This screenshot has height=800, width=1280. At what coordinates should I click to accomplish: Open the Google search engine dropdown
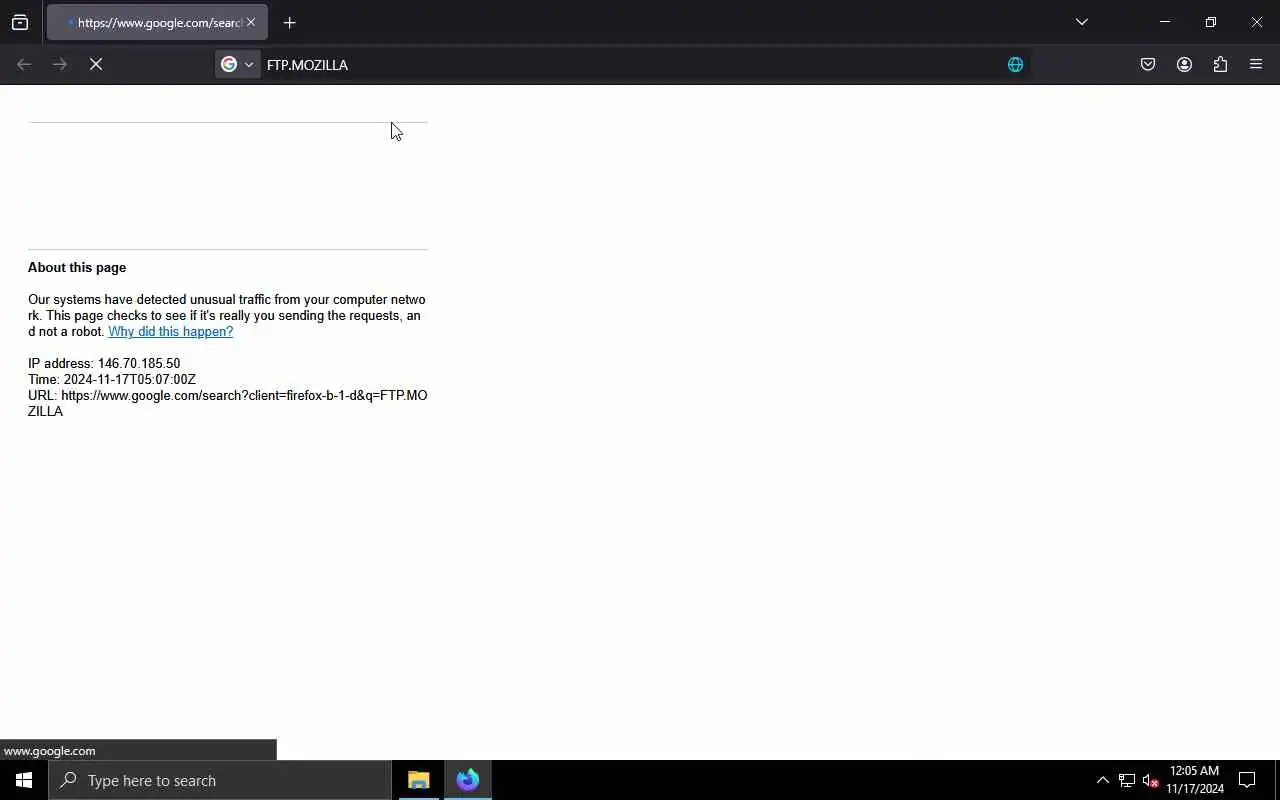click(x=238, y=64)
